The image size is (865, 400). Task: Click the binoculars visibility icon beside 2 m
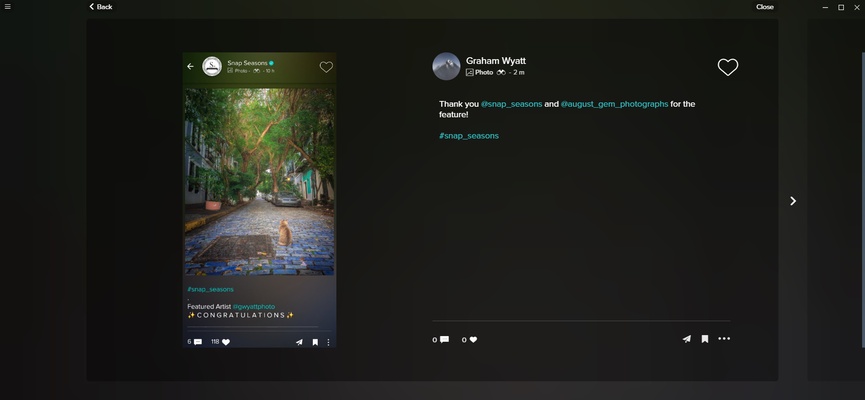click(x=501, y=72)
